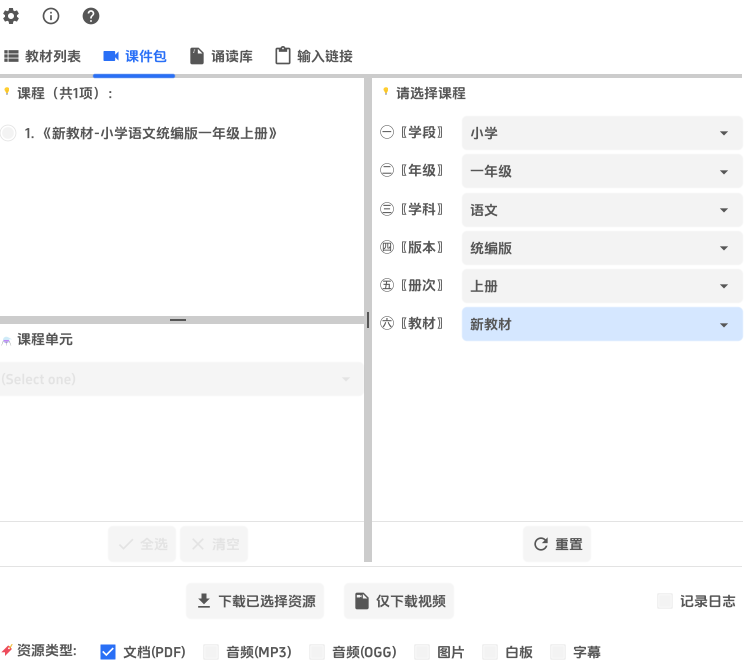Viewport: 746px width, 671px height.
Task: Click the horizontal panel splitter handle
Action: [178, 320]
